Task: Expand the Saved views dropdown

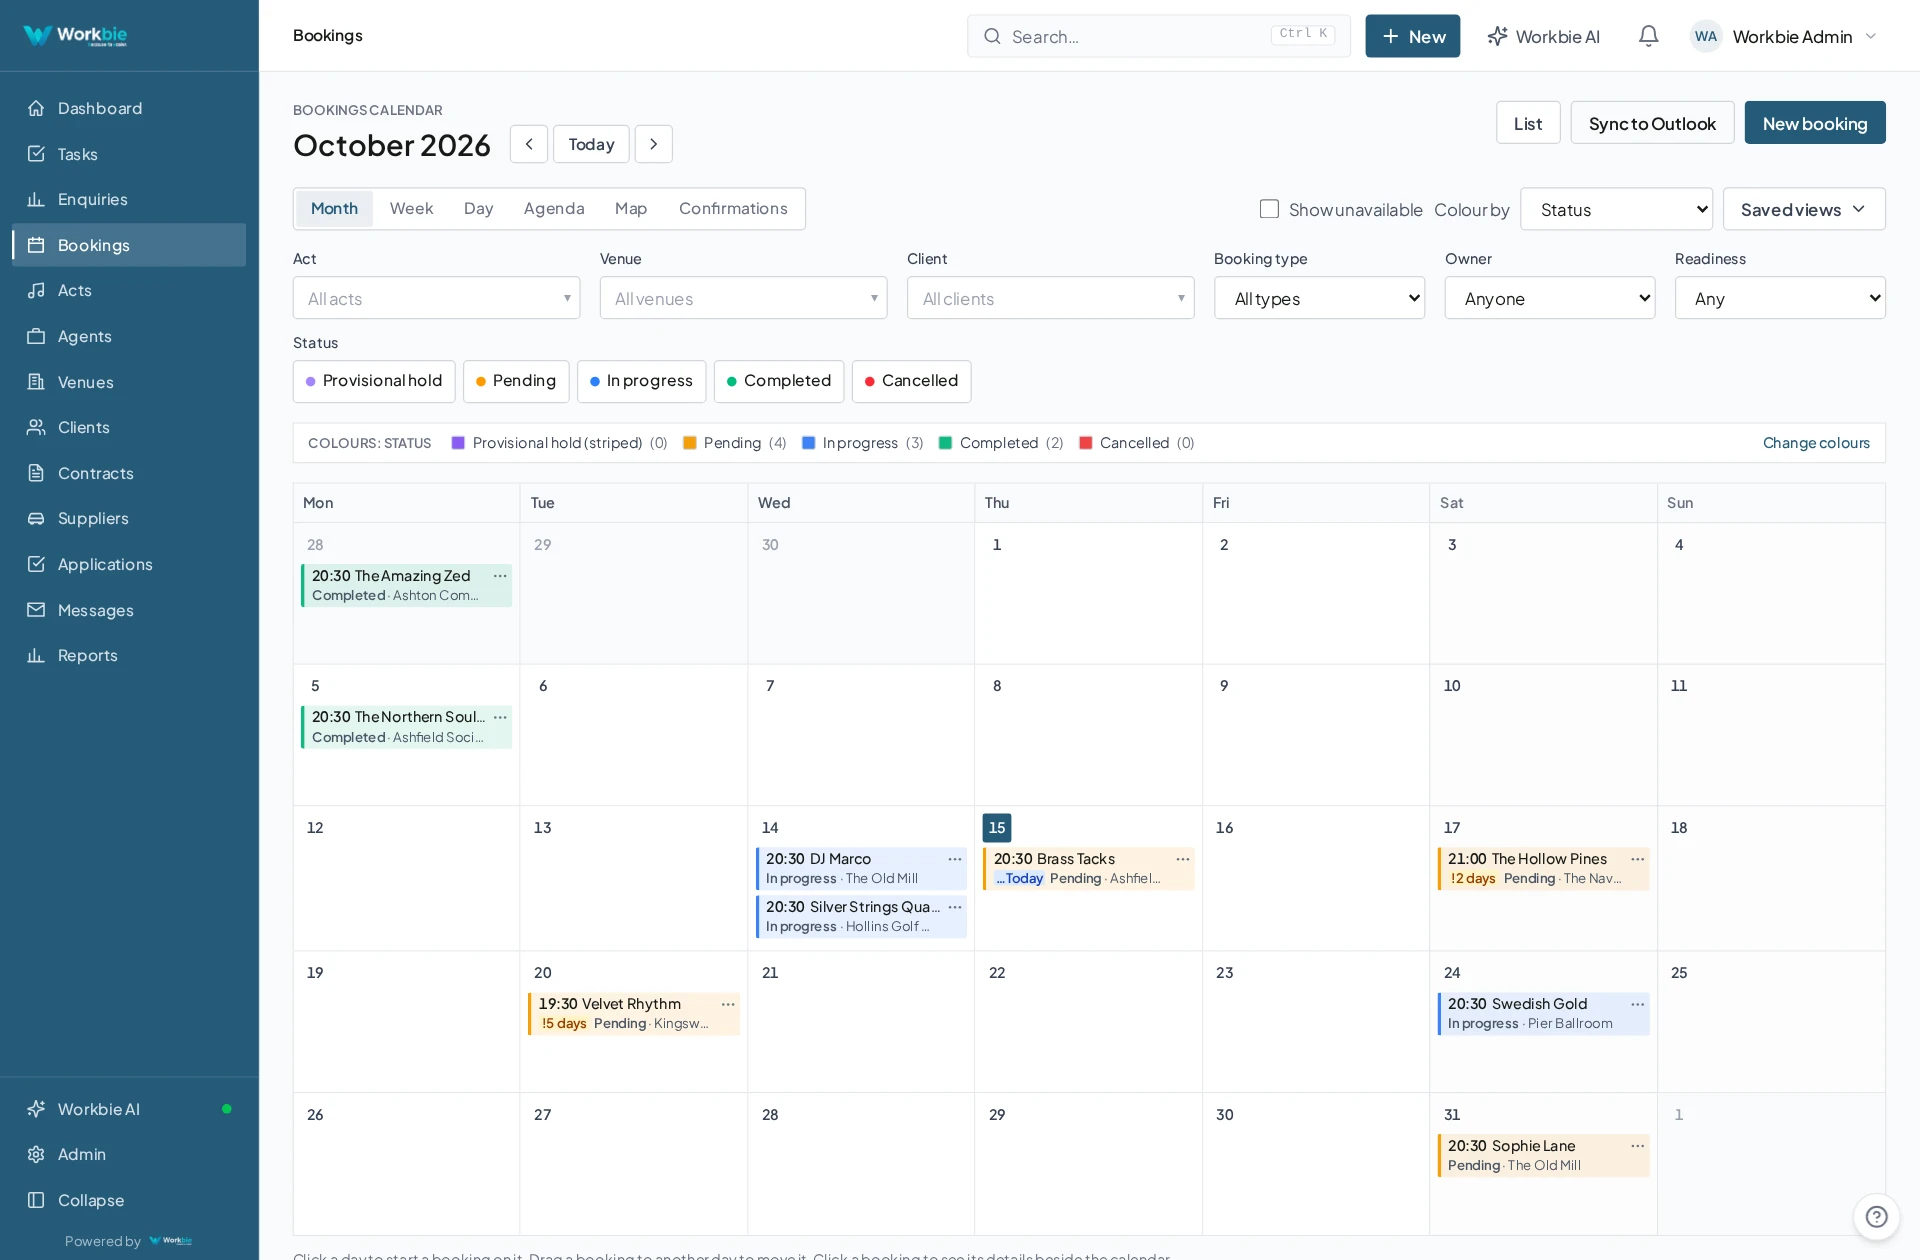Action: (1804, 209)
